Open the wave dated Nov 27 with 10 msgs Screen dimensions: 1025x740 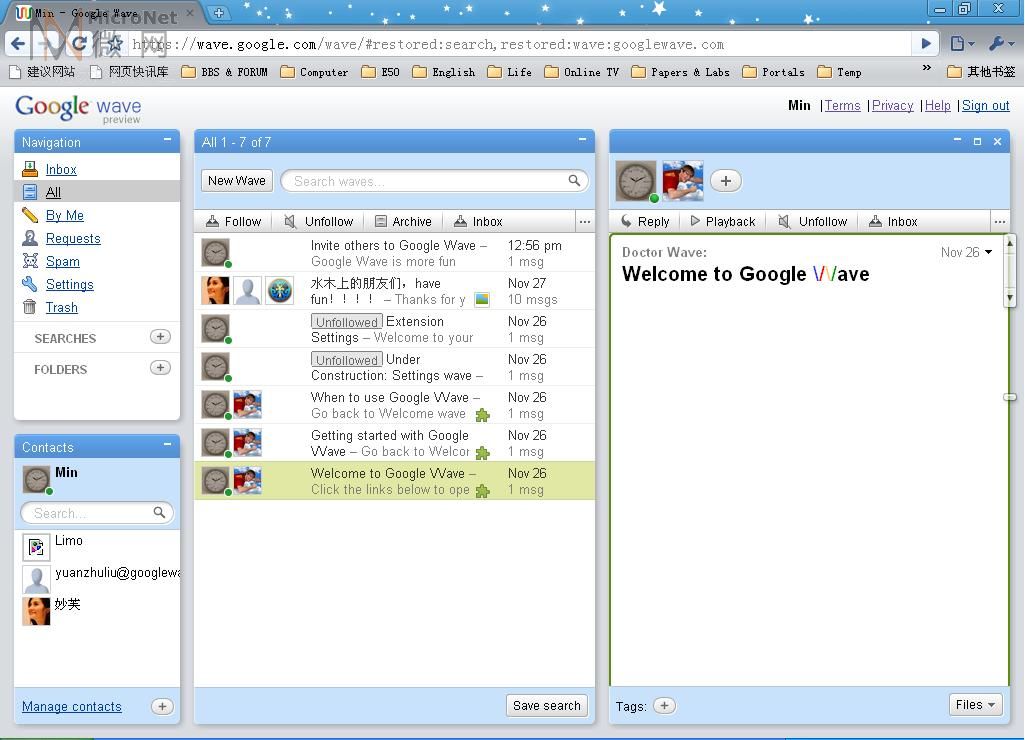[x=395, y=291]
